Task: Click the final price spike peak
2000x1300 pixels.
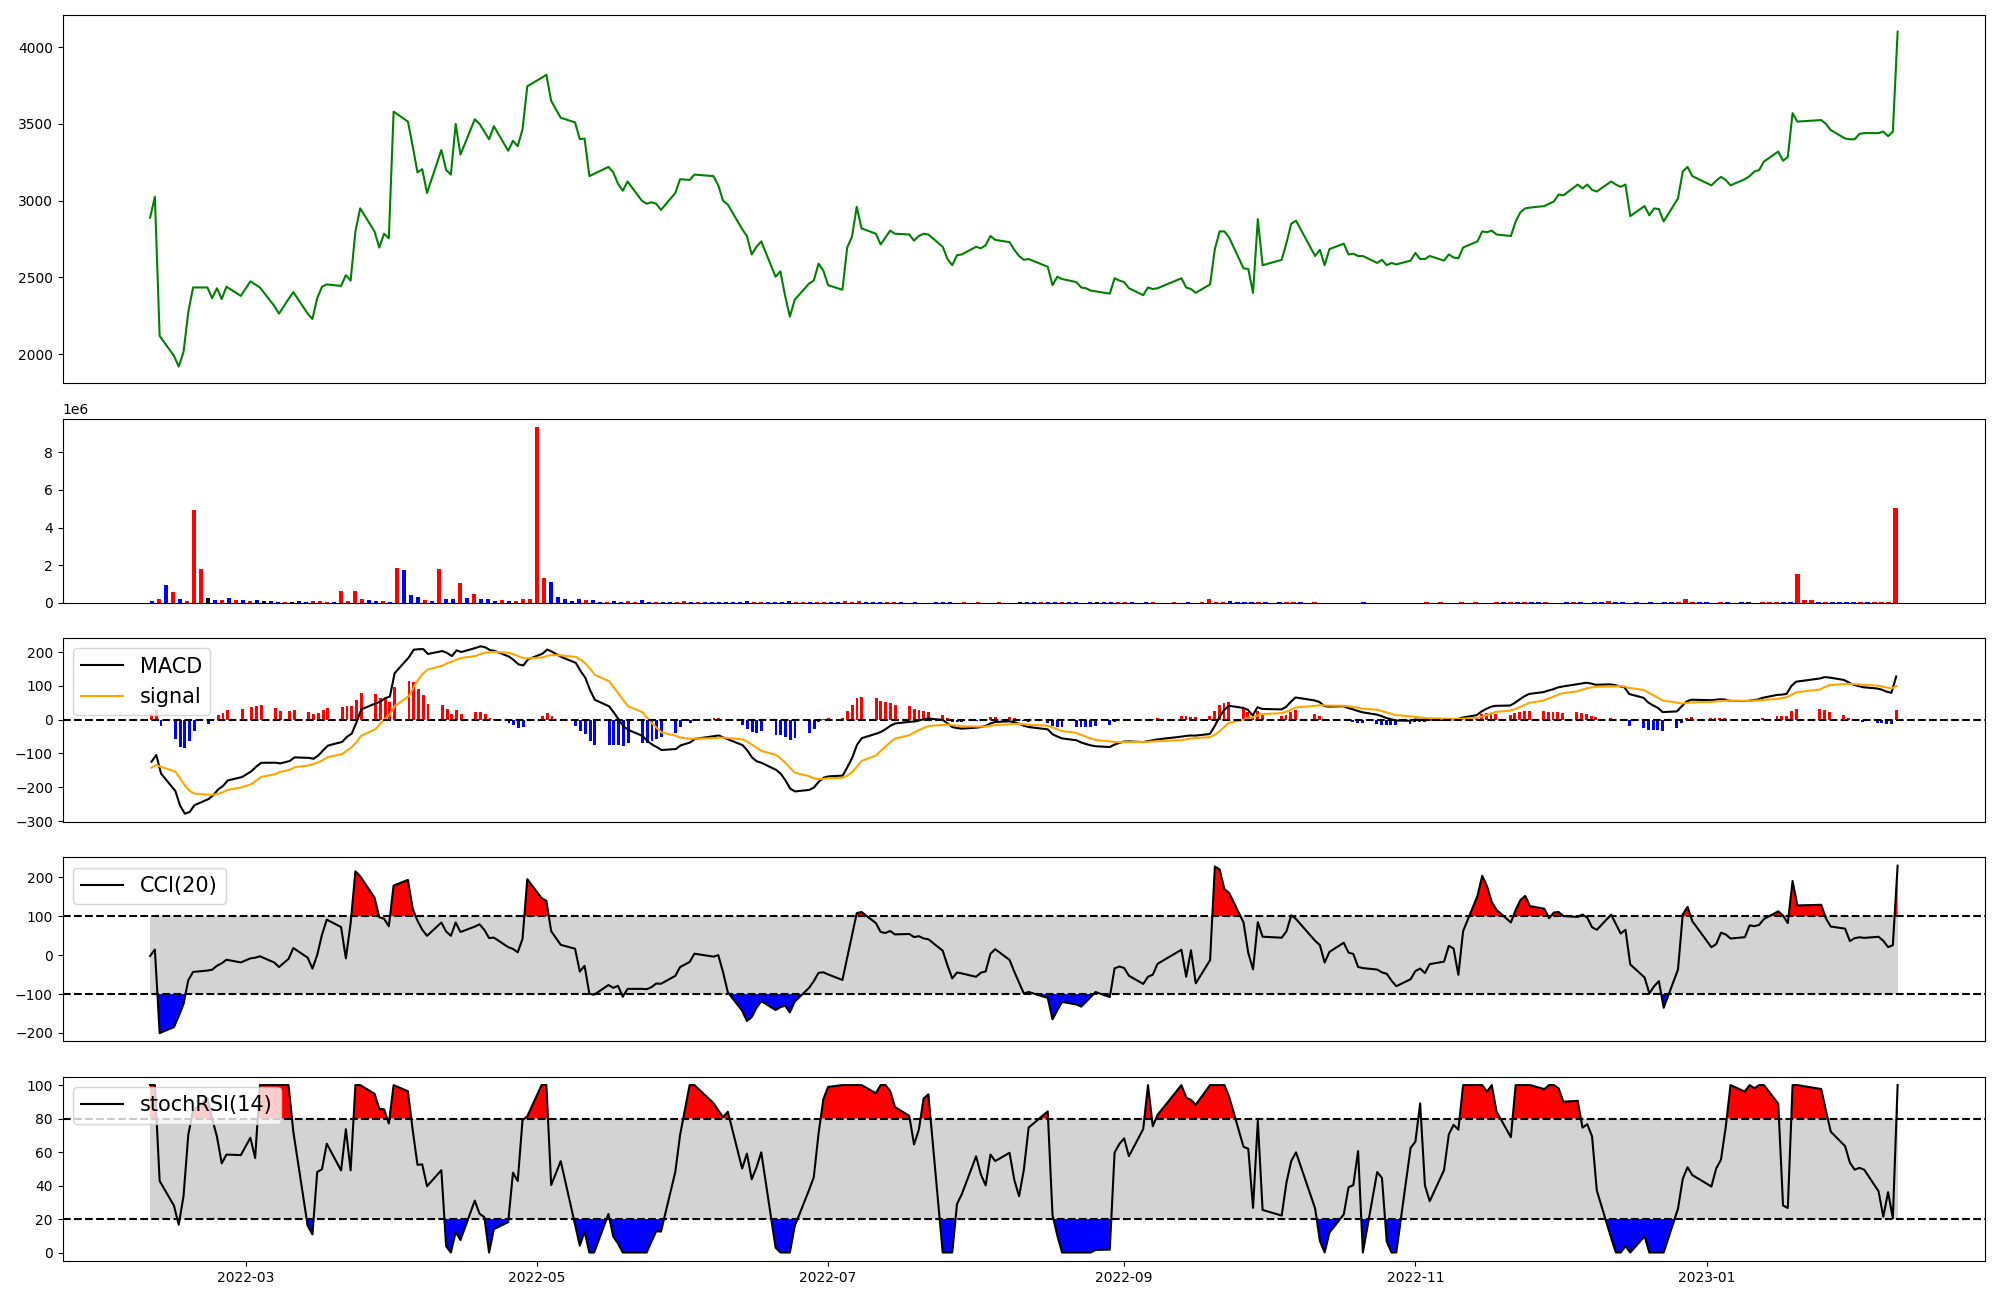Action: 1897,32
